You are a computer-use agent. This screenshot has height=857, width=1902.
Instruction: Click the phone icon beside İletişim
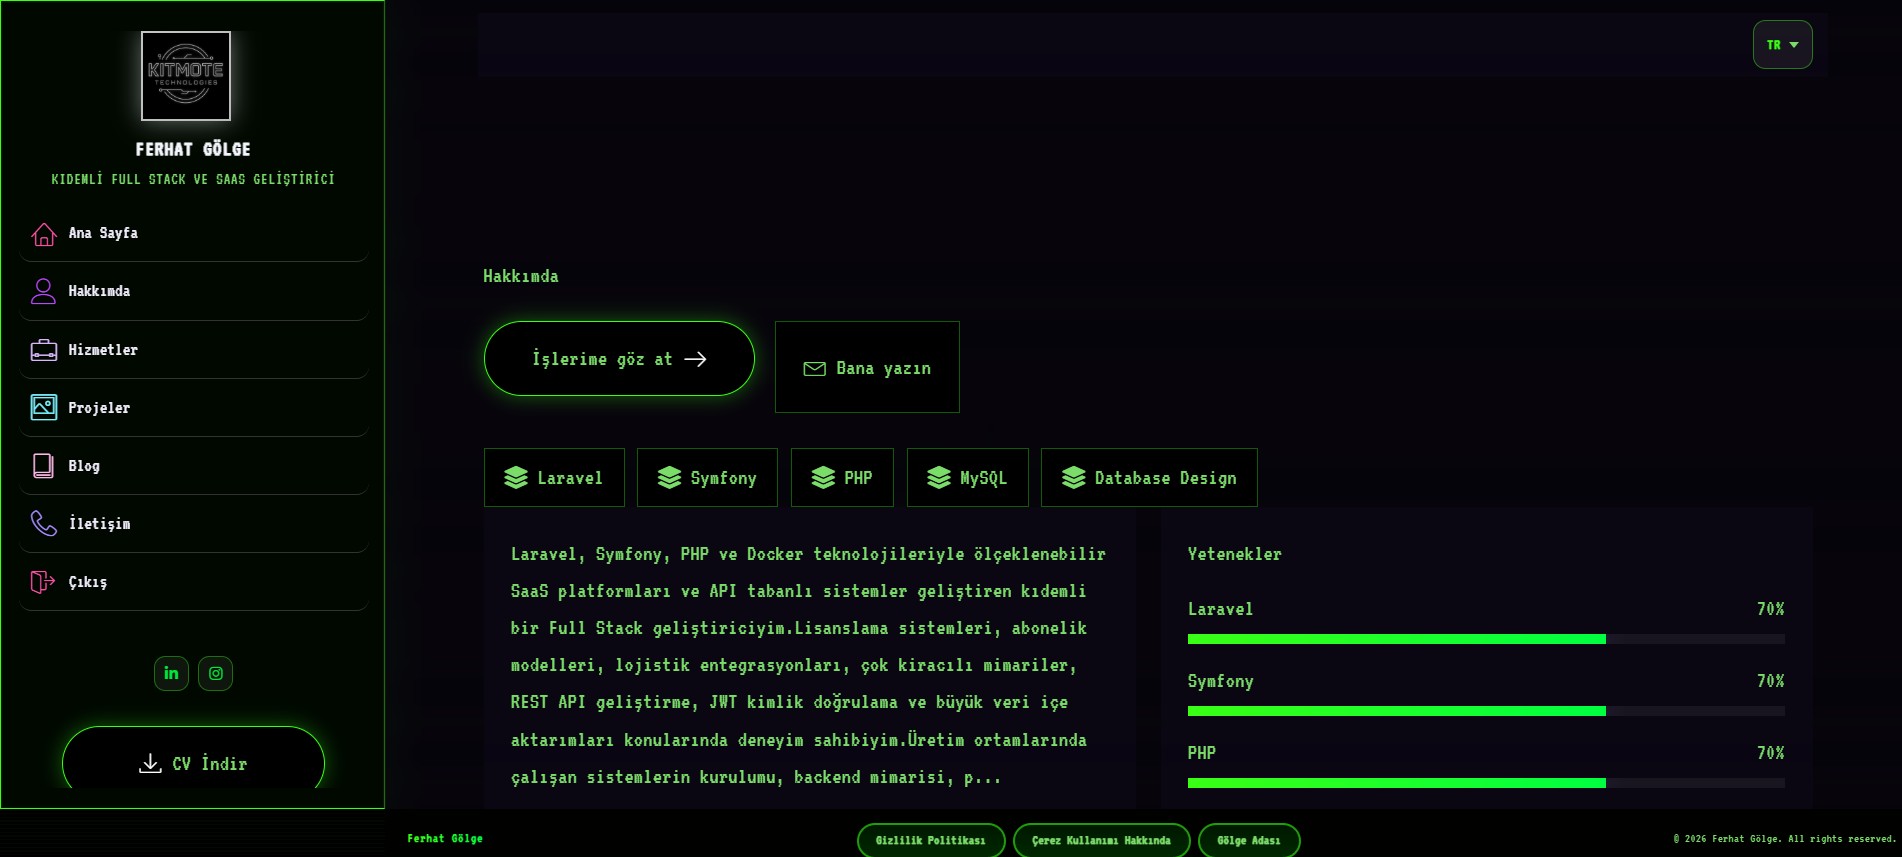(44, 524)
